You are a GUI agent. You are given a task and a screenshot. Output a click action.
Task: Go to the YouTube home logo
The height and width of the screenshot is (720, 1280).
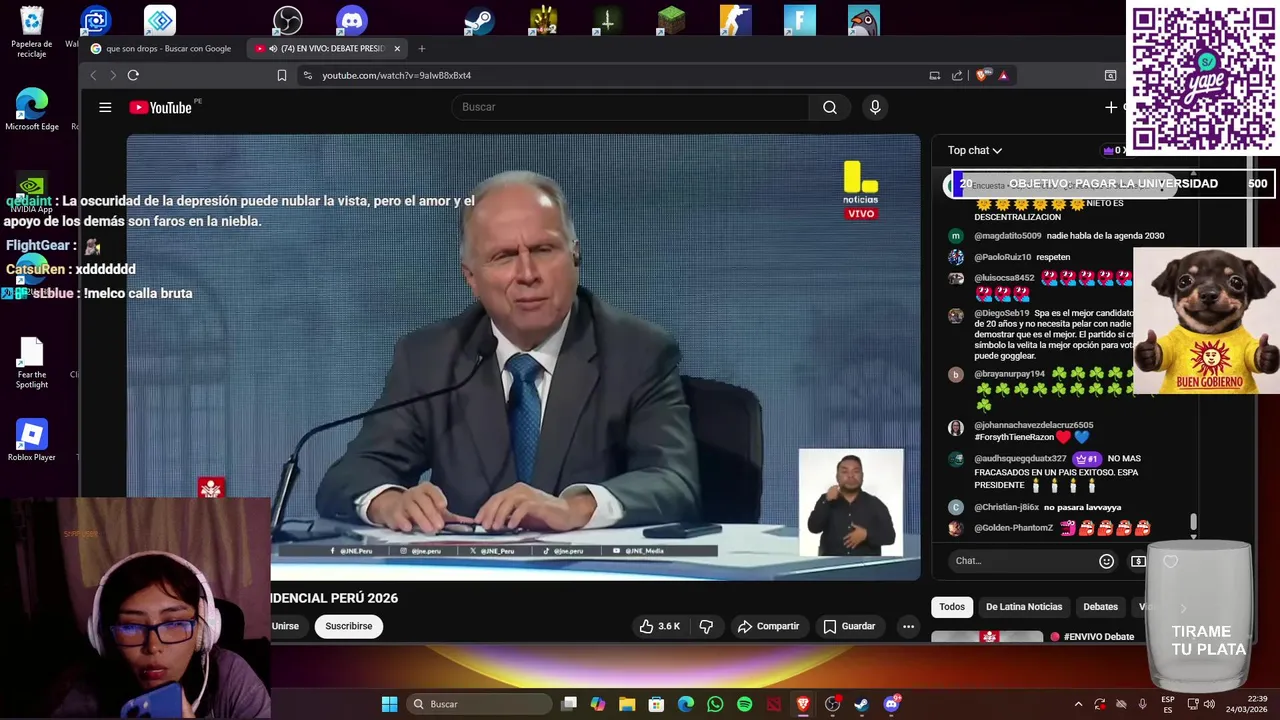(x=161, y=108)
